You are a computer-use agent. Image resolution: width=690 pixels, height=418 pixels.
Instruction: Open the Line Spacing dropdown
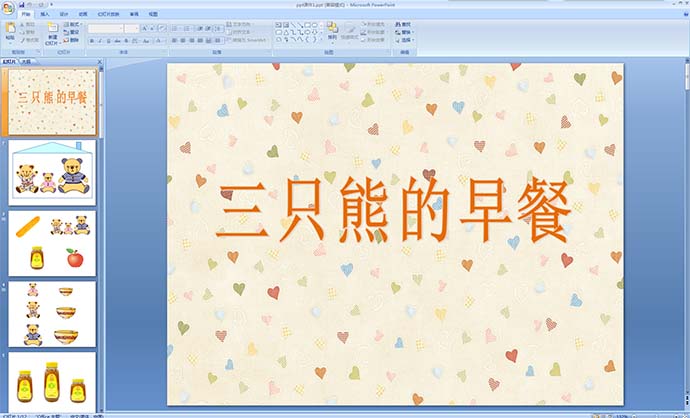click(x=217, y=29)
